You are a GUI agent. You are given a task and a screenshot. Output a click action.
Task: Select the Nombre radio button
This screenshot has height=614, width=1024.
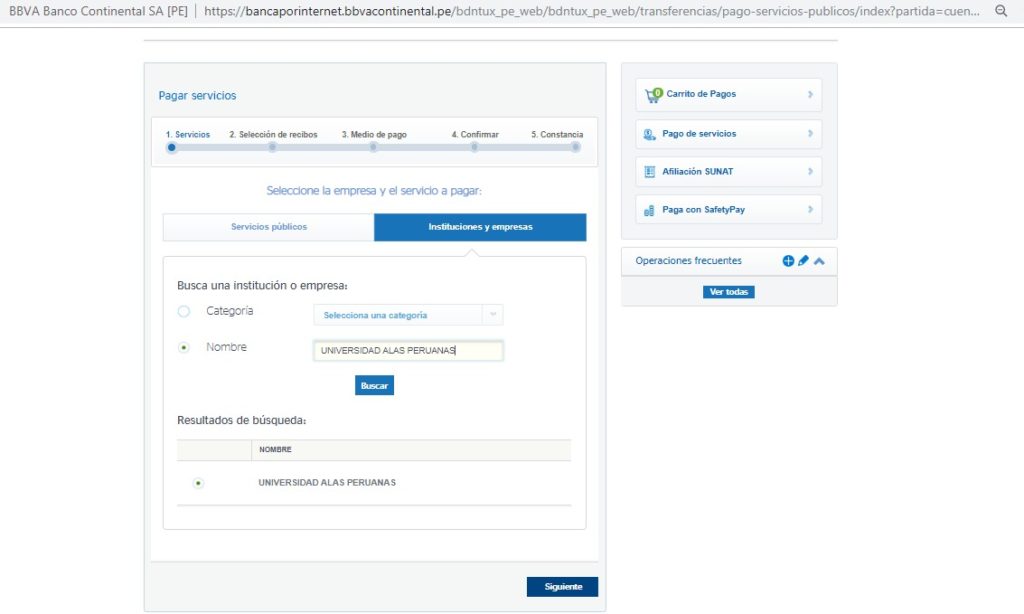(184, 347)
